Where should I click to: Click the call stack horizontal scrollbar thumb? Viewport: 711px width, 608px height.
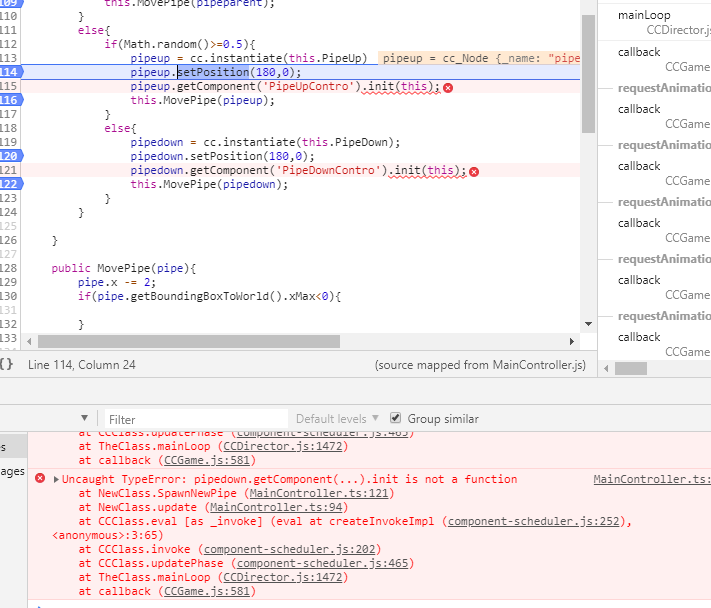(631, 369)
